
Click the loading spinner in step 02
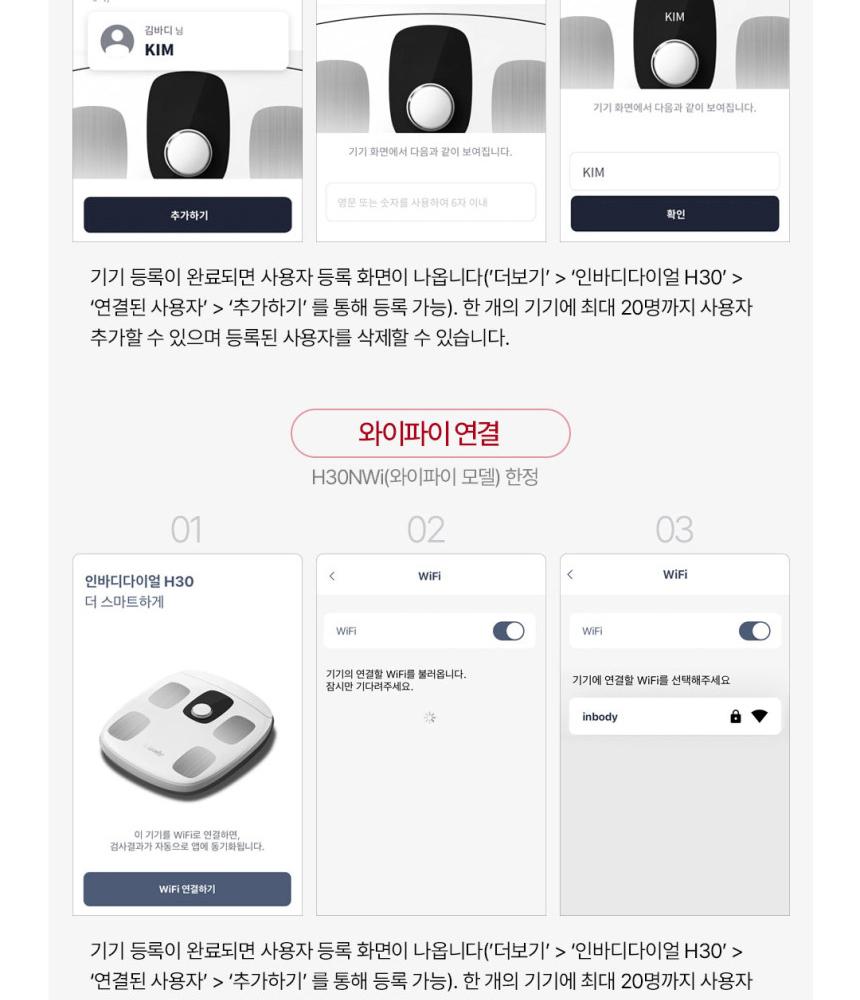pos(430,717)
